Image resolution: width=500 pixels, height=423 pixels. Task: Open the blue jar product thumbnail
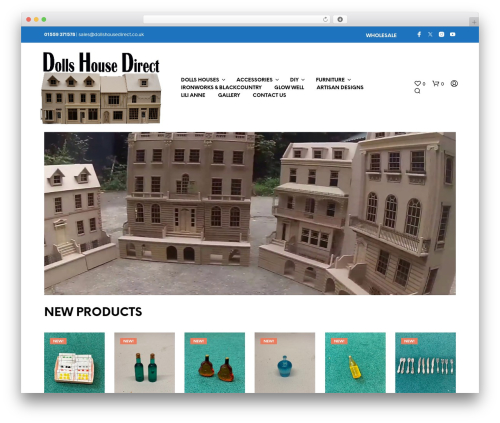pyautogui.click(x=285, y=363)
